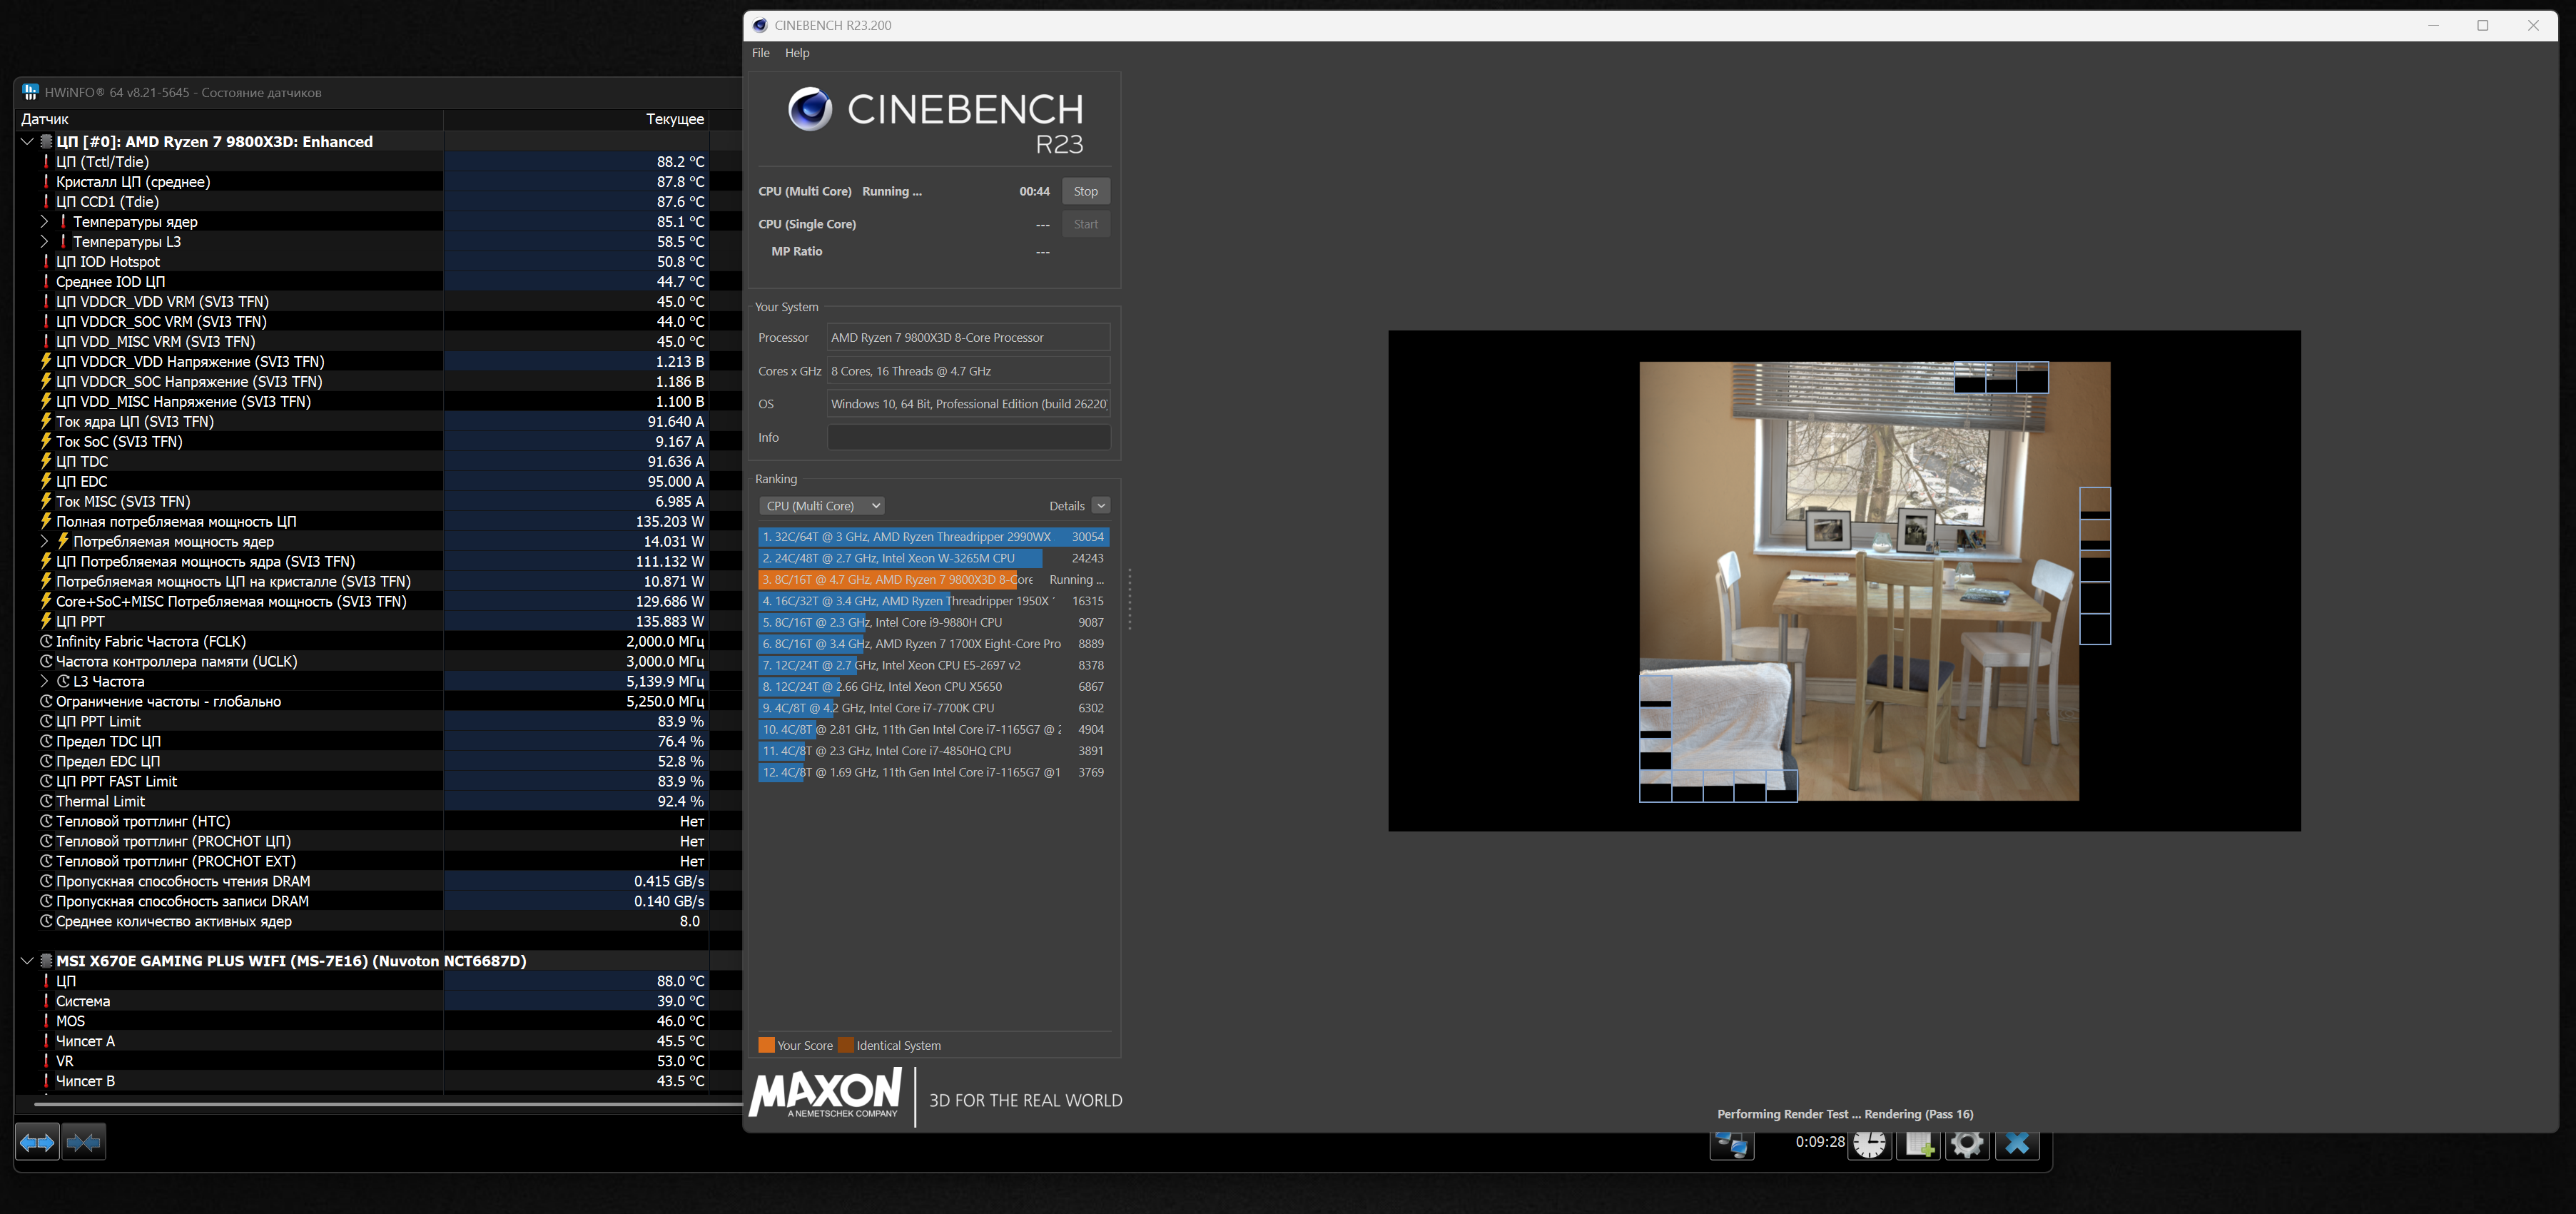Expand the Потребляемая мощность ядер row

(x=44, y=541)
